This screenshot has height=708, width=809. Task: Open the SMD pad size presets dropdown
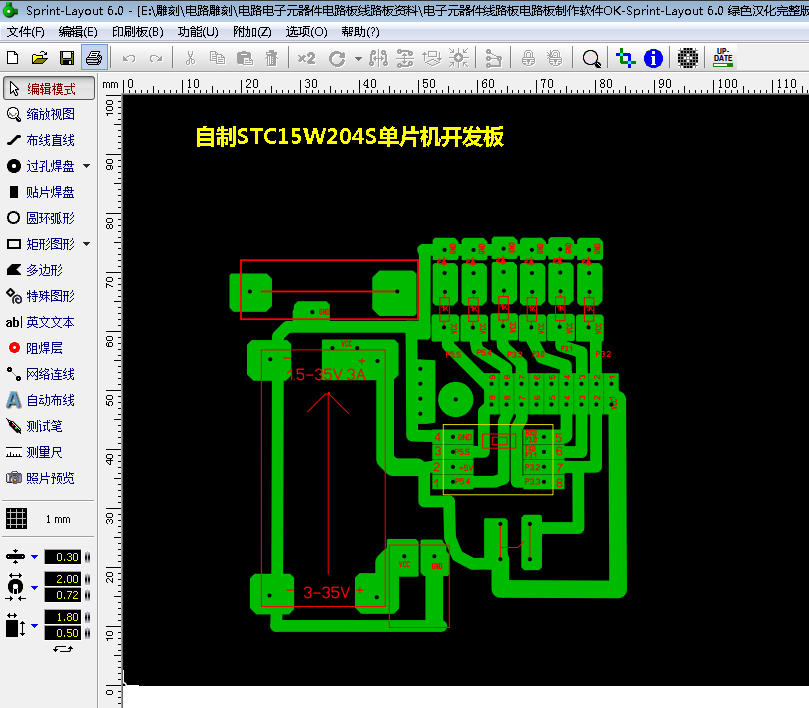pos(35,625)
